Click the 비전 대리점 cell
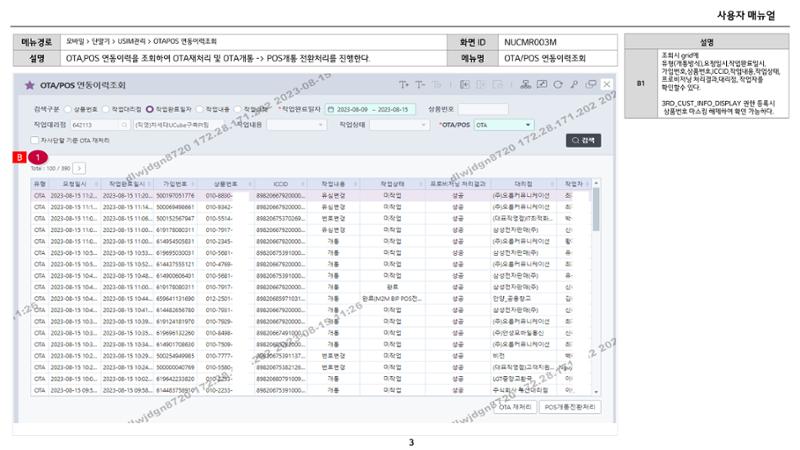The width and height of the screenshot is (800, 450). 523,356
